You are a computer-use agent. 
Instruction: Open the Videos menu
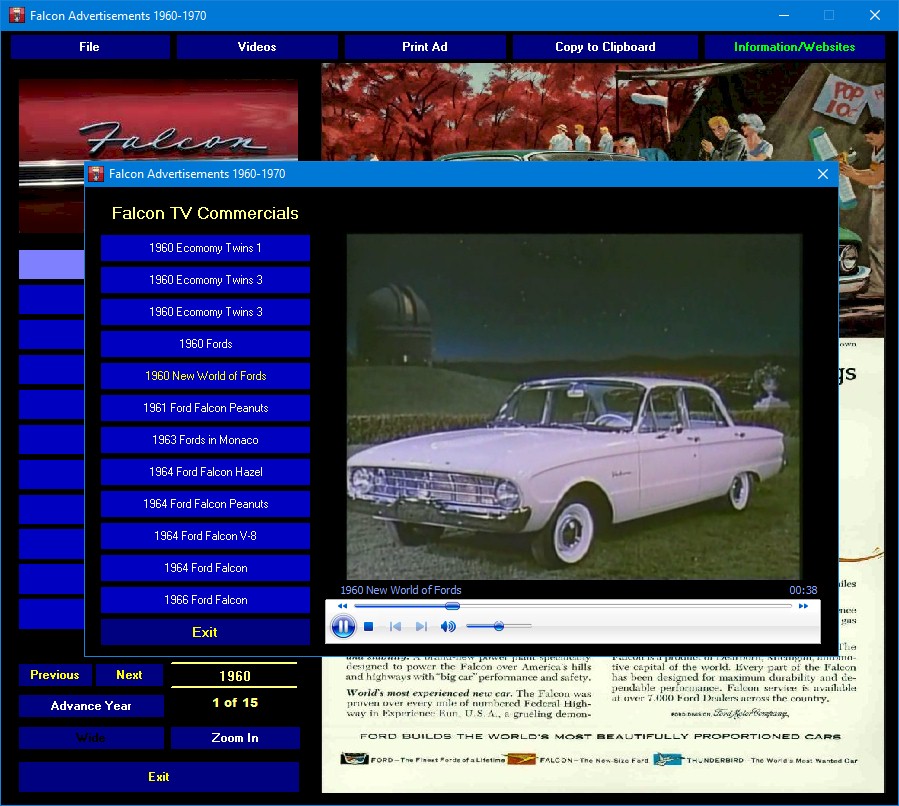(x=257, y=47)
